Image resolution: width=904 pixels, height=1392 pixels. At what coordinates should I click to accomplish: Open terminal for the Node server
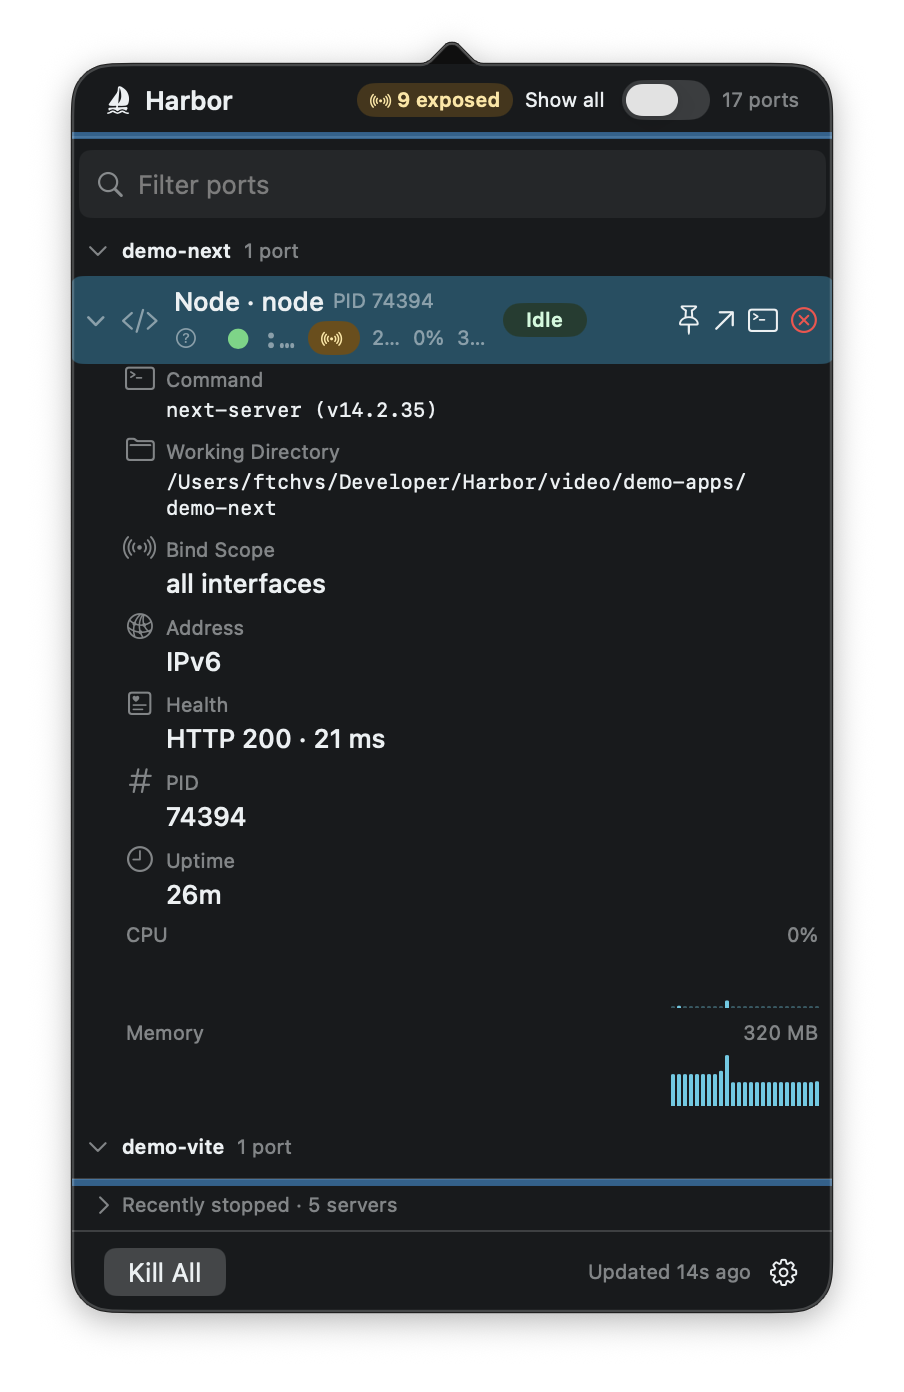pyautogui.click(x=763, y=320)
